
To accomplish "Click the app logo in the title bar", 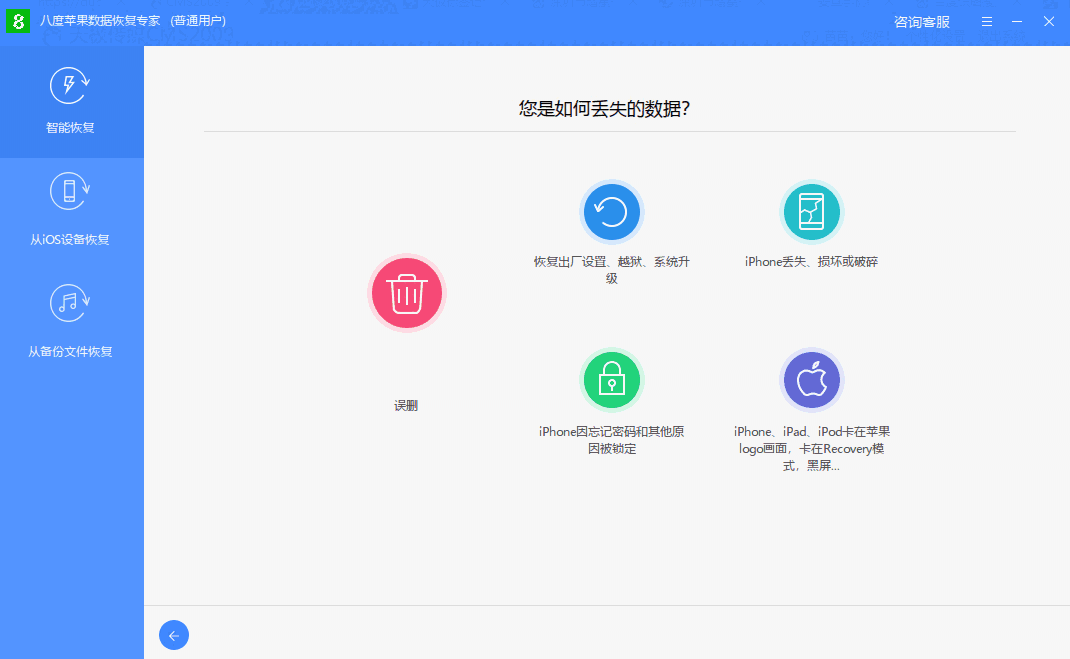I will (x=18, y=20).
